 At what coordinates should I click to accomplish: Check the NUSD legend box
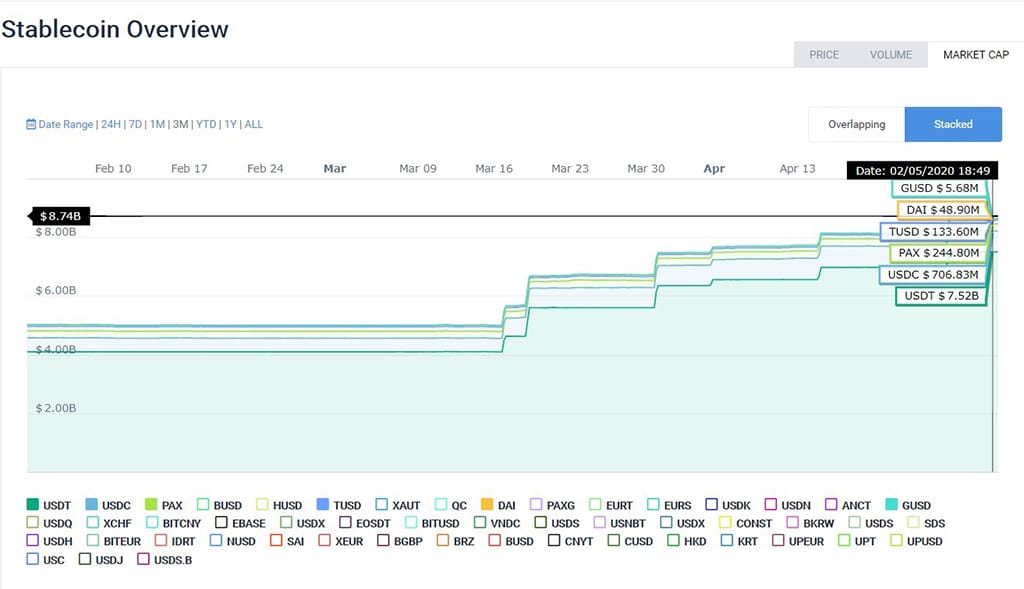pyautogui.click(x=216, y=541)
